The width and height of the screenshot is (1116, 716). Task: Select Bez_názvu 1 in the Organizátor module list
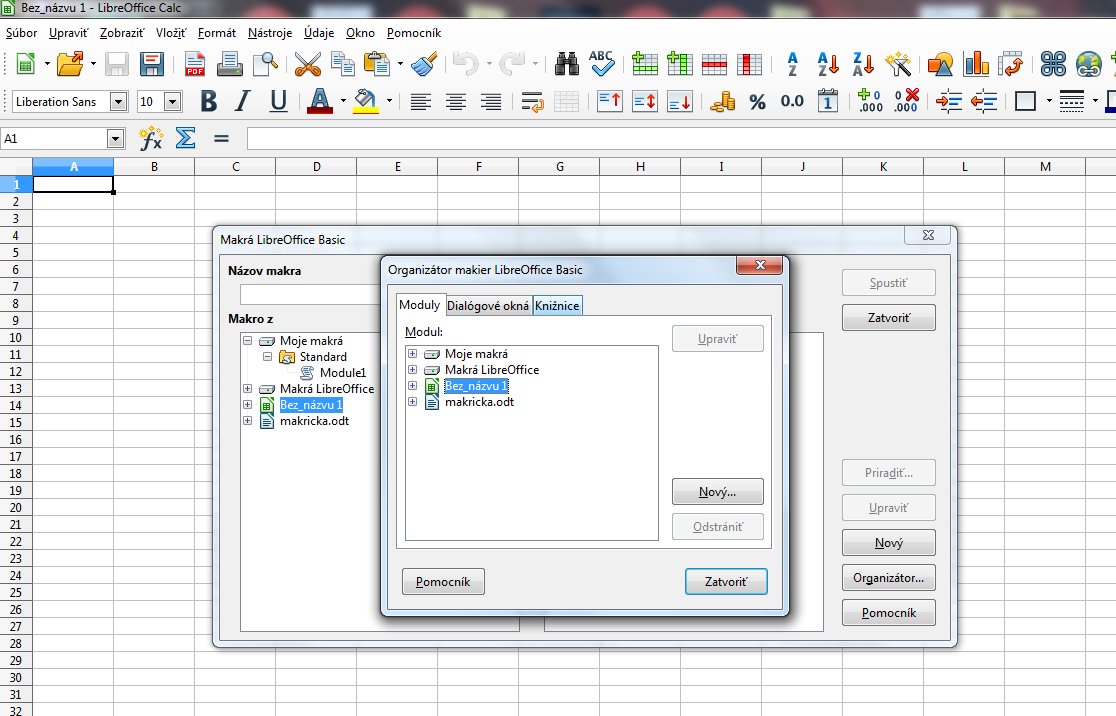[x=476, y=386]
